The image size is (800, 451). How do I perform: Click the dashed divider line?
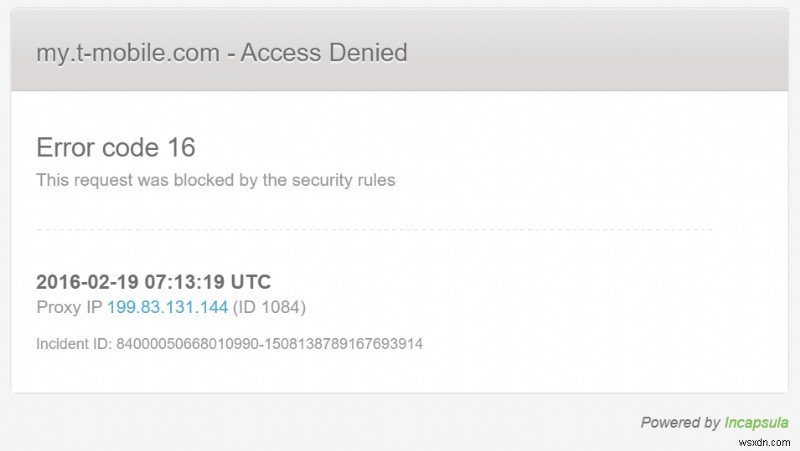tap(374, 230)
